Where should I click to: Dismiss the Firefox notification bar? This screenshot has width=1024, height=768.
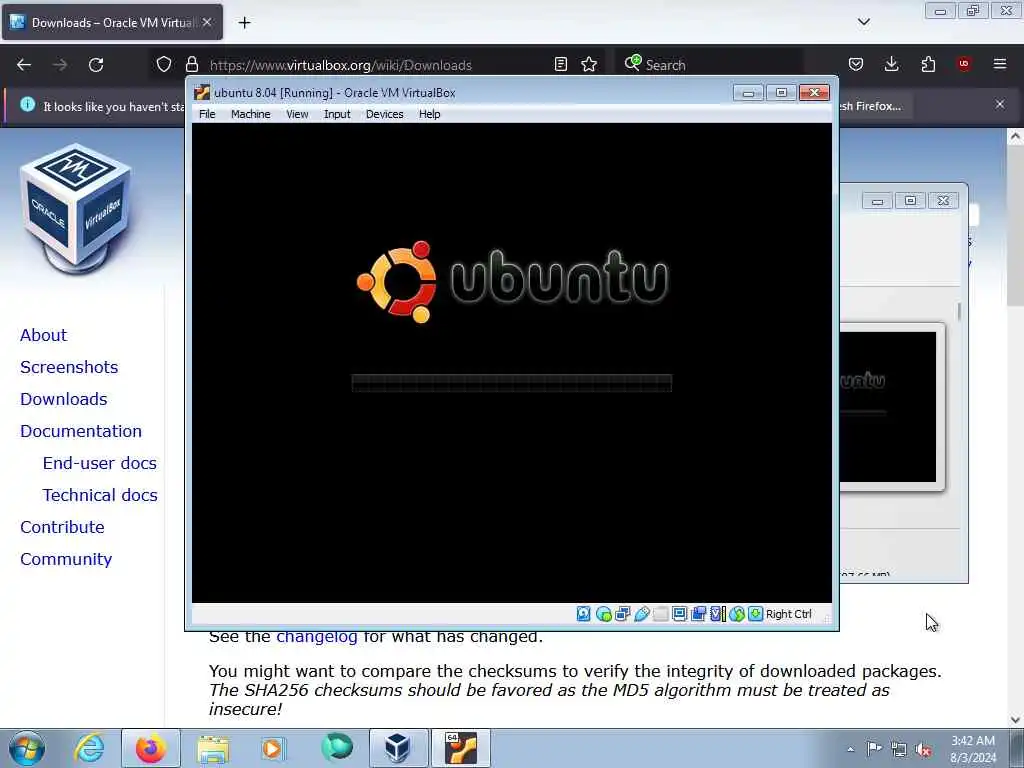pos(1000,104)
